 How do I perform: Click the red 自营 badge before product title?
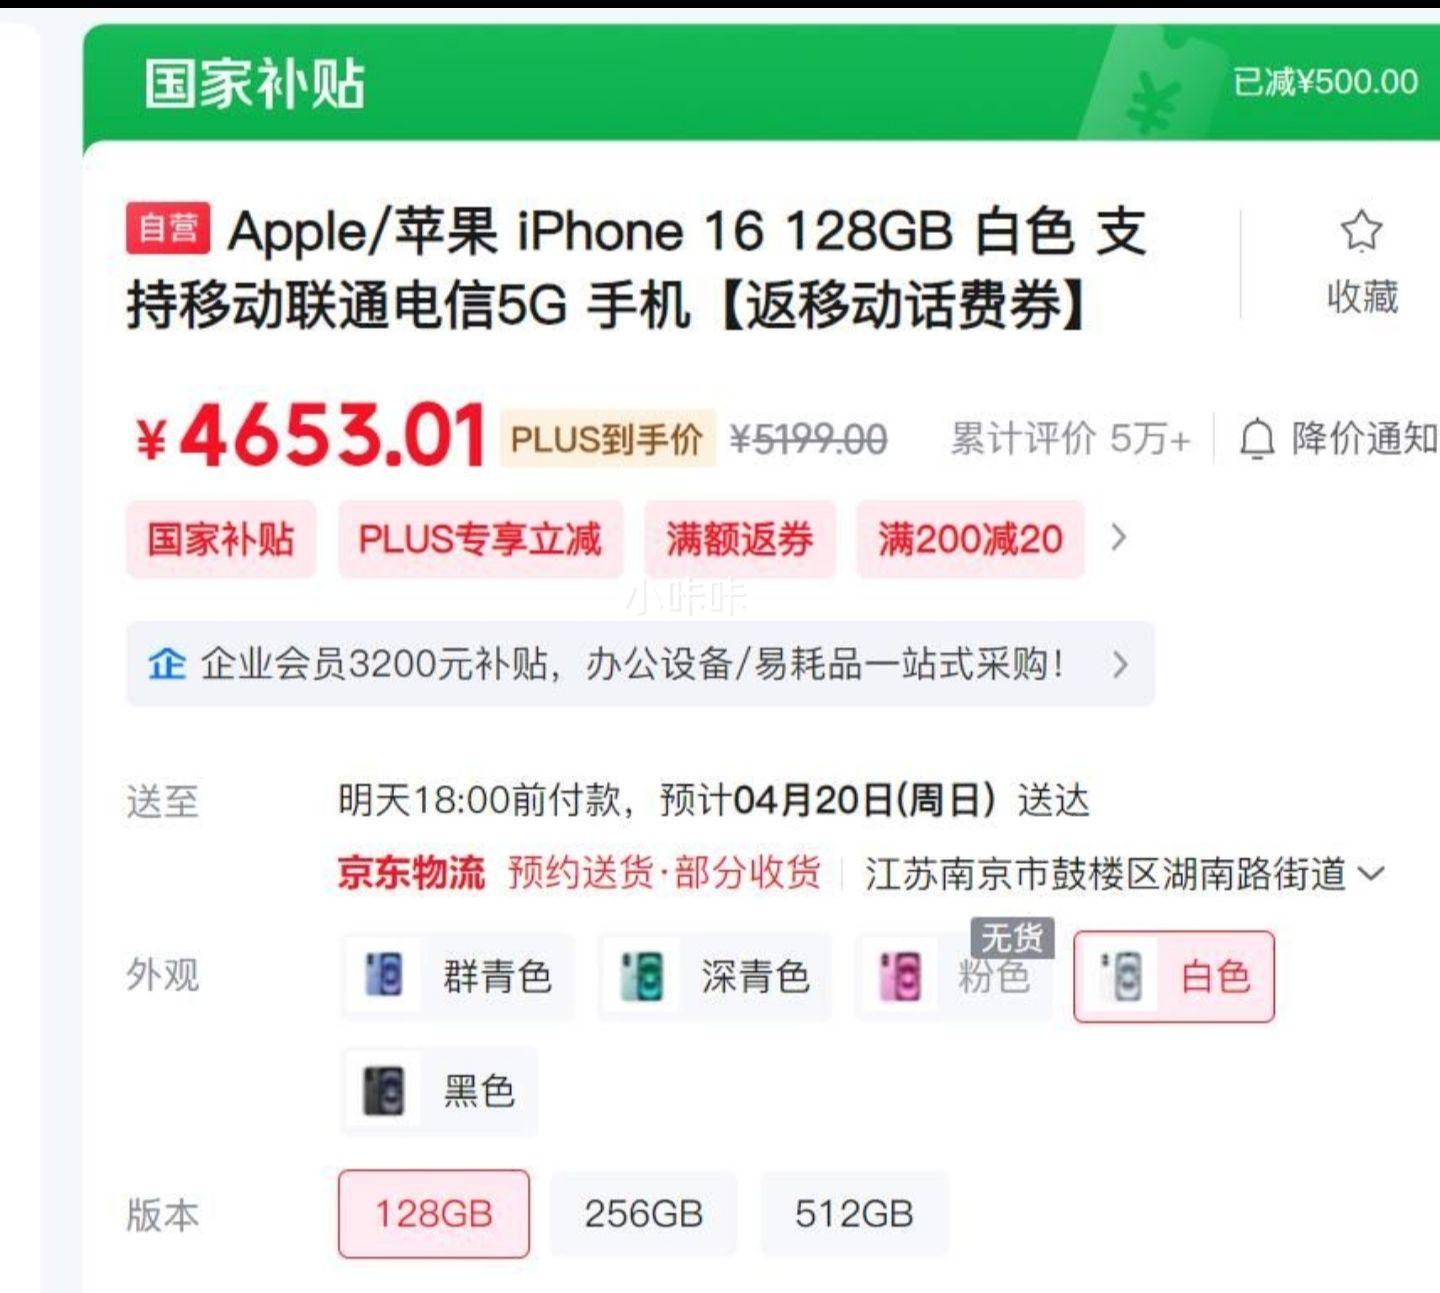168,228
